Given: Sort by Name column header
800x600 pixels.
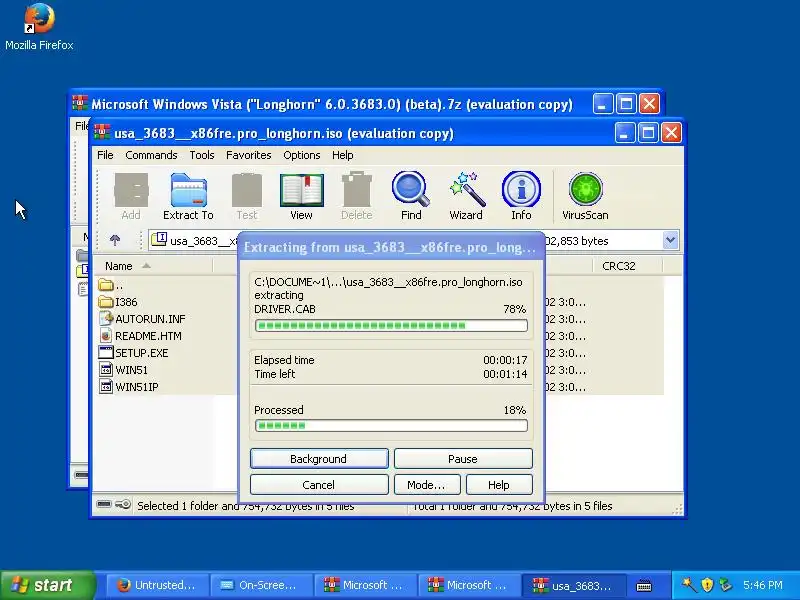Looking at the screenshot, I should pyautogui.click(x=153, y=266).
